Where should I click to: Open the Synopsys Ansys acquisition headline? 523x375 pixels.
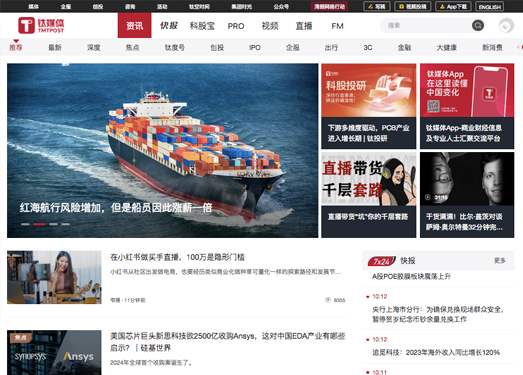point(227,342)
